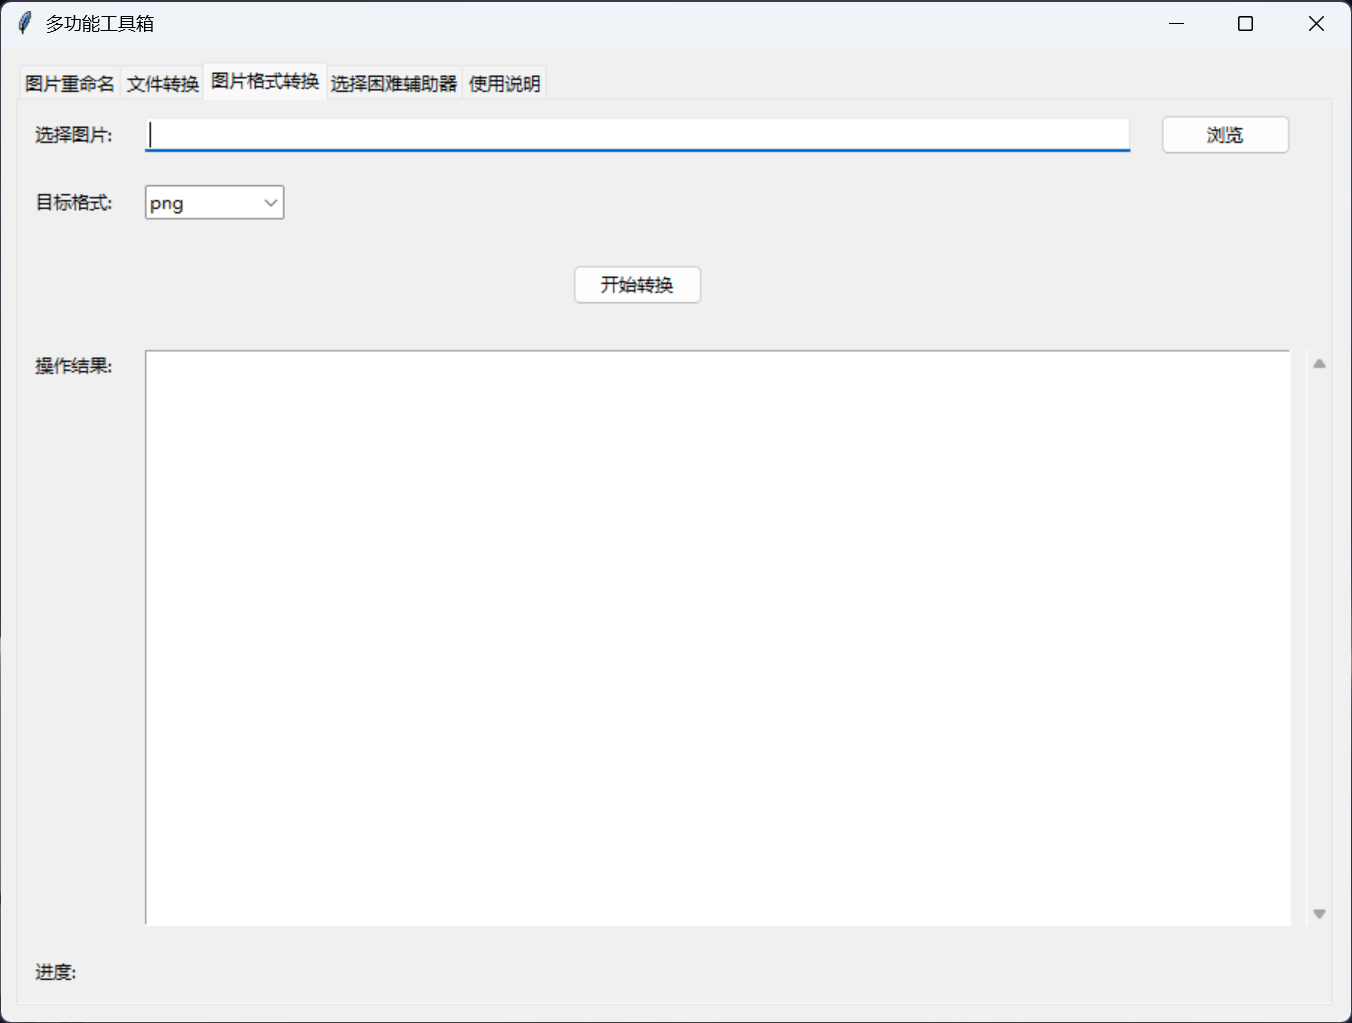Click the results vertical scrollbar track

(x=1319, y=638)
